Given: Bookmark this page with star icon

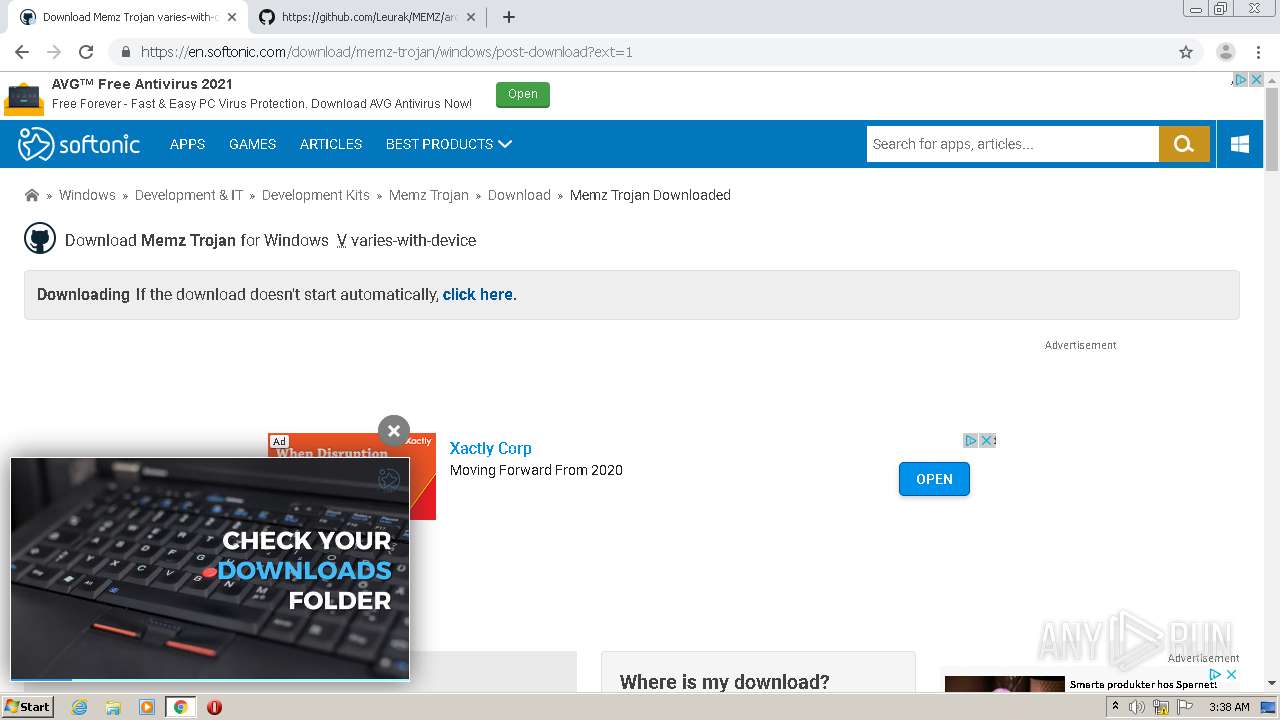Looking at the screenshot, I should (x=1186, y=52).
